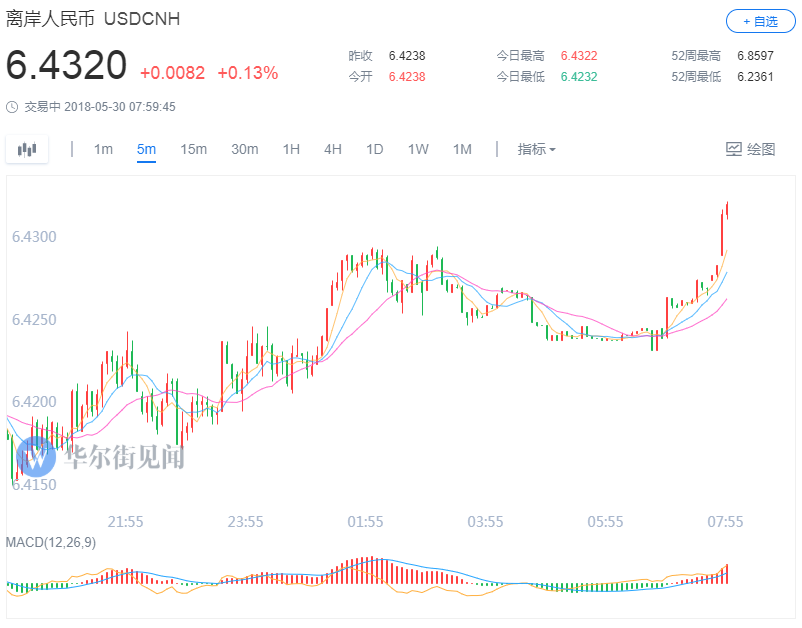Click the MACD(12,26,9) indicator label
The image size is (802, 628).
pos(51,542)
